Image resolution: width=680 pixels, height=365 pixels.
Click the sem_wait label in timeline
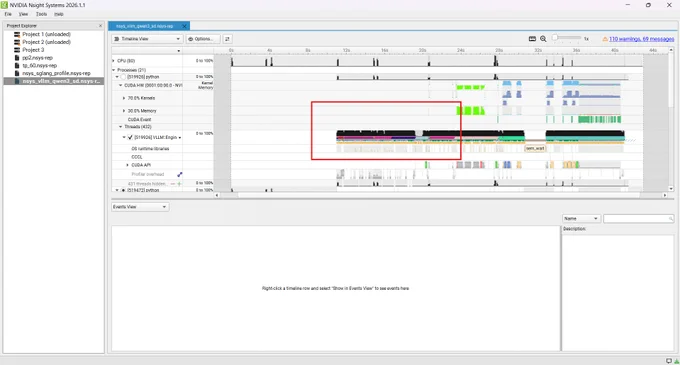click(535, 148)
